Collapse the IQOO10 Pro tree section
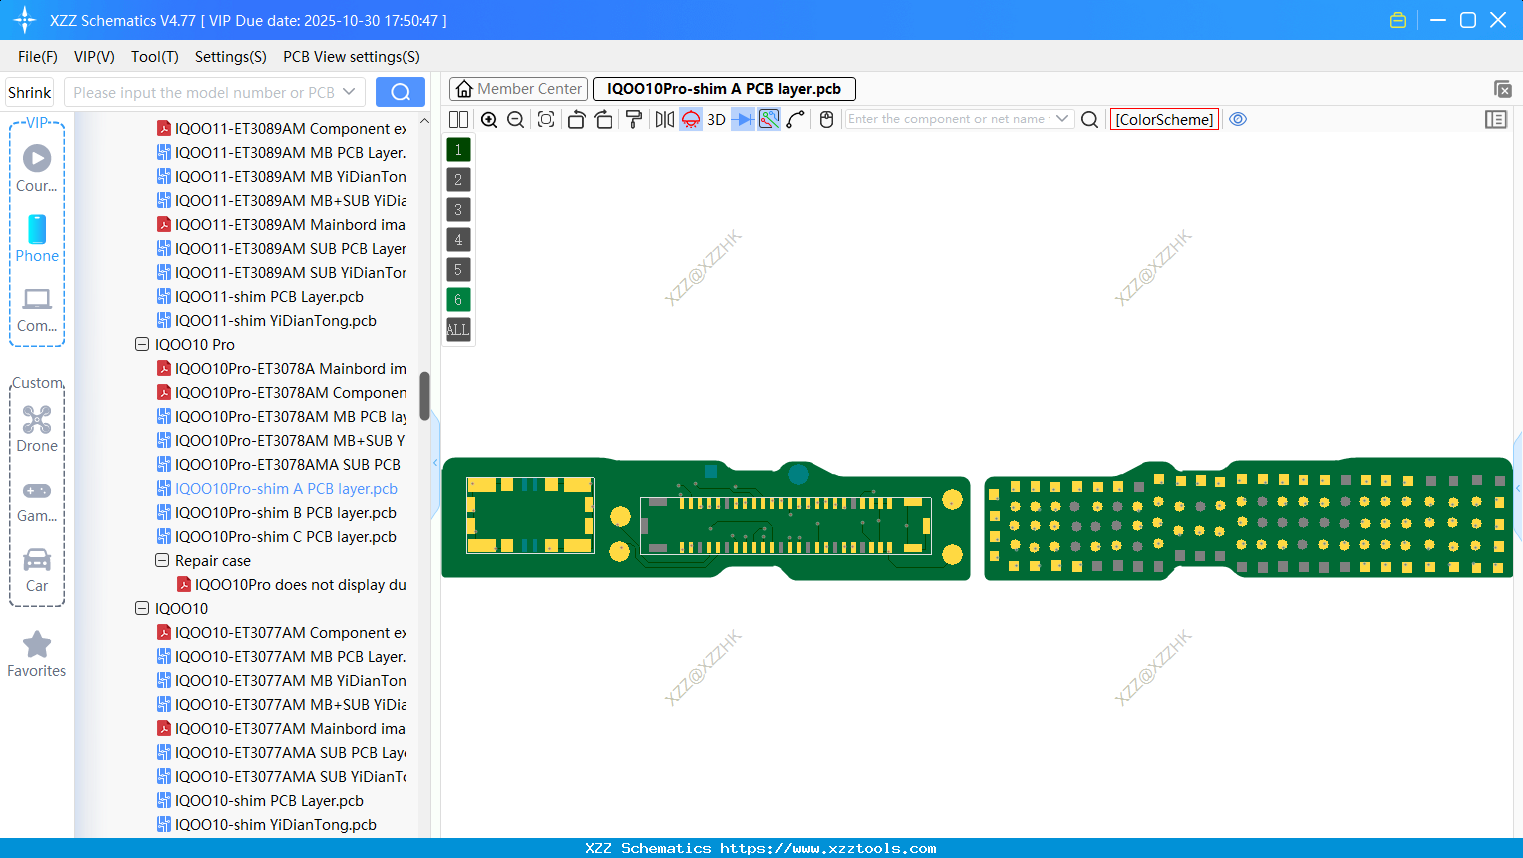This screenshot has height=858, width=1523. (x=142, y=344)
